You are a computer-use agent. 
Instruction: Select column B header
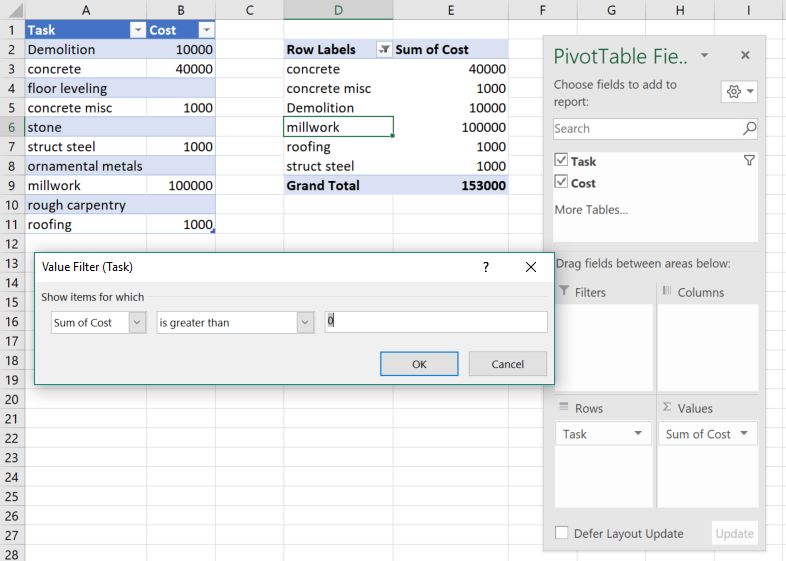pyautogui.click(x=181, y=10)
